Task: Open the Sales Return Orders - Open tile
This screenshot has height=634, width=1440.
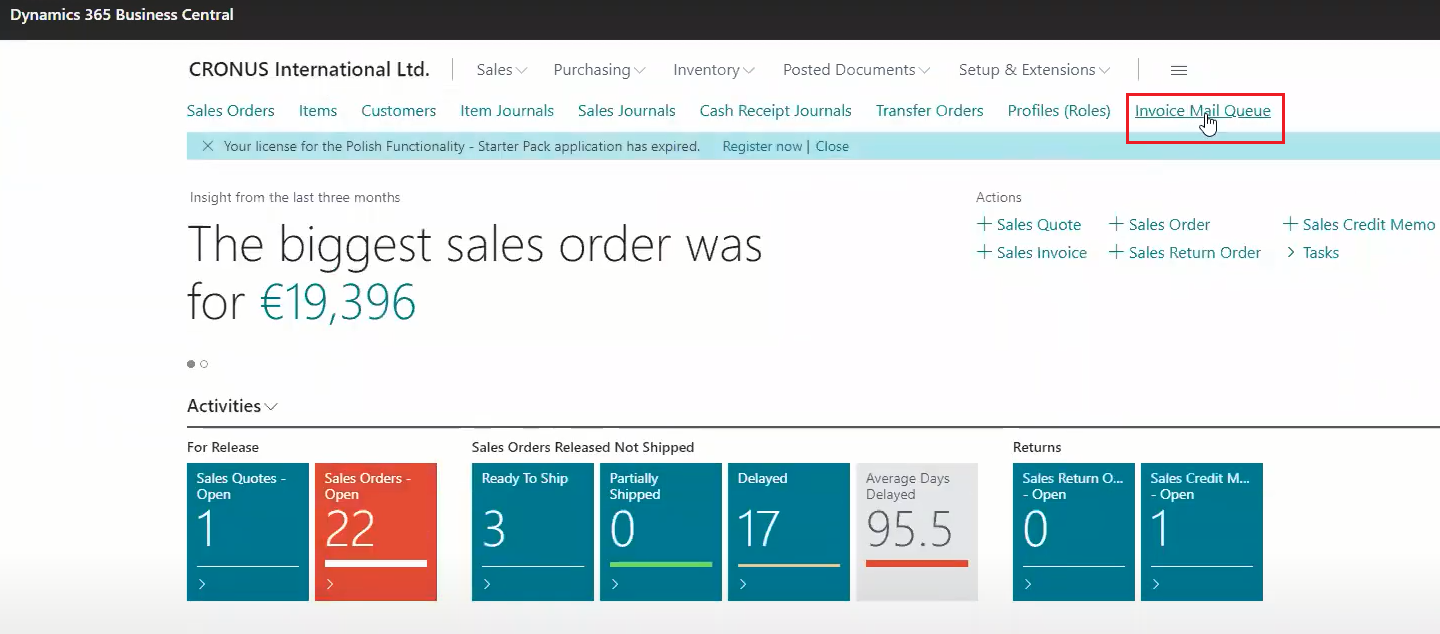Action: point(1074,532)
